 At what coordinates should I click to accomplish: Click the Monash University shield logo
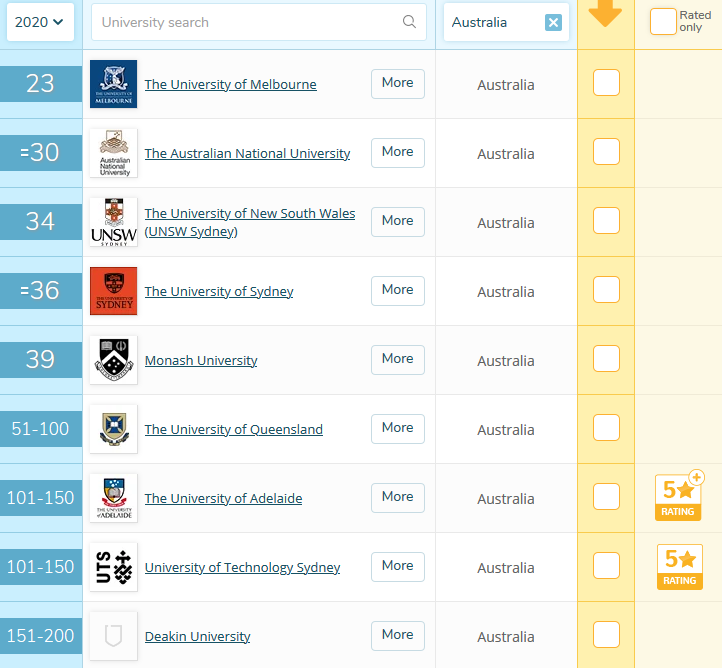point(113,360)
